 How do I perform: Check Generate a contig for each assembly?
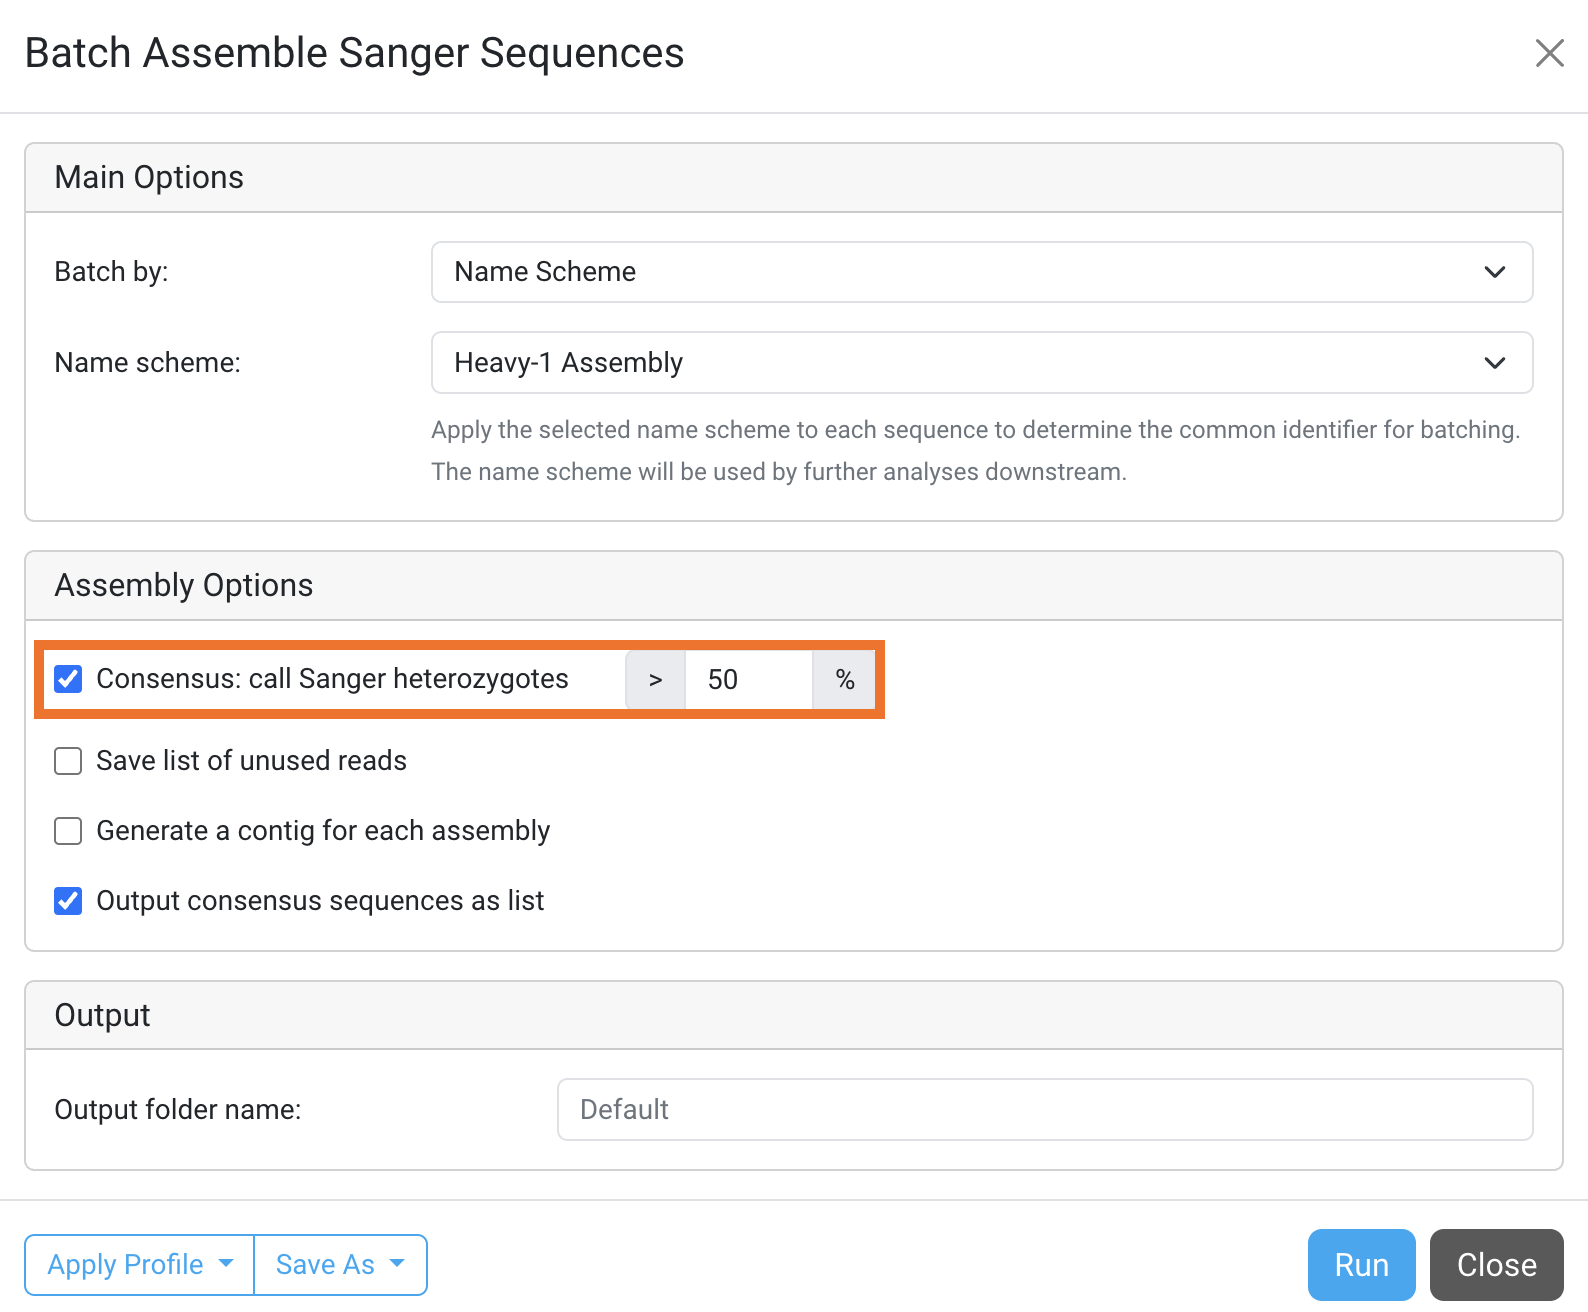click(x=68, y=831)
